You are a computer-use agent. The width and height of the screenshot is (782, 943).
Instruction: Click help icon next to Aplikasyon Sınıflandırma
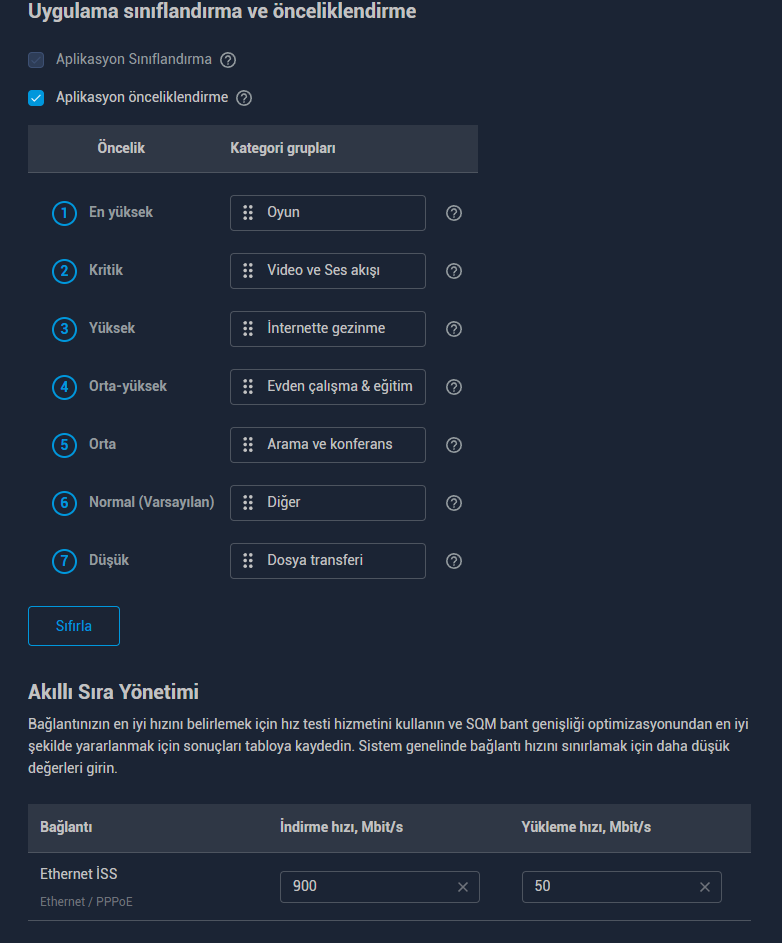pos(228,60)
